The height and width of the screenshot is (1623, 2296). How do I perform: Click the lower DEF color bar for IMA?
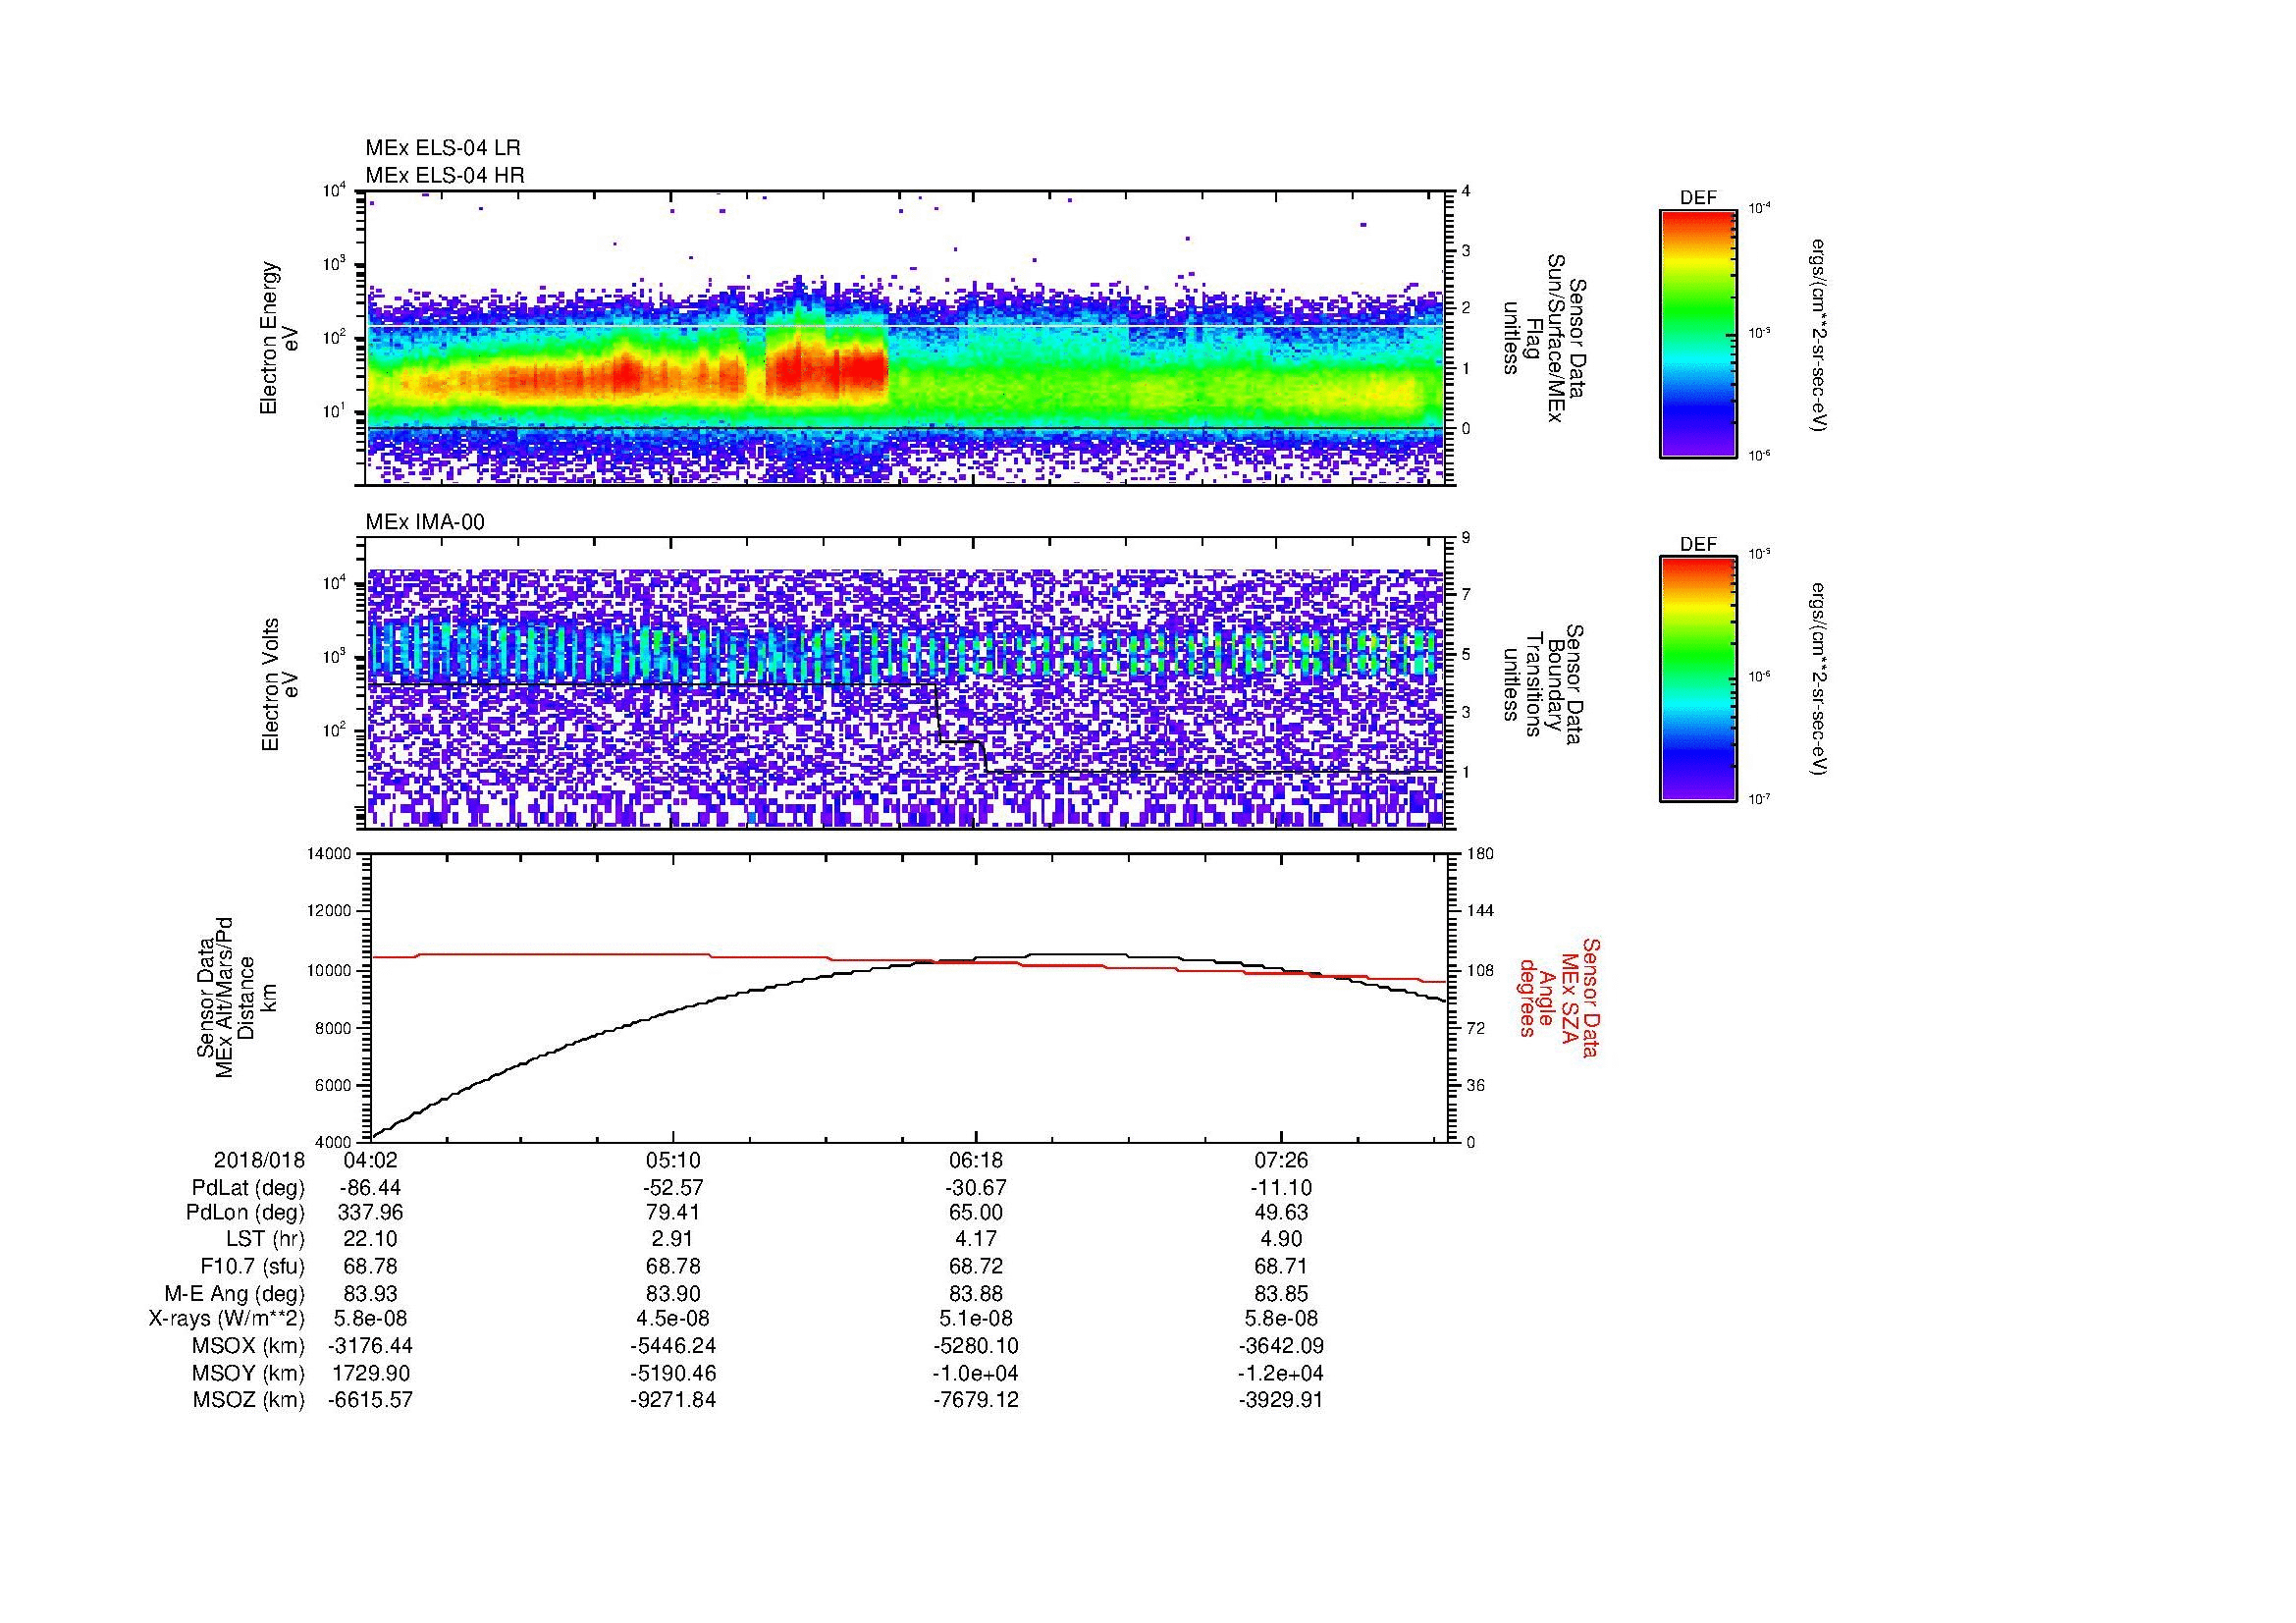click(1698, 679)
